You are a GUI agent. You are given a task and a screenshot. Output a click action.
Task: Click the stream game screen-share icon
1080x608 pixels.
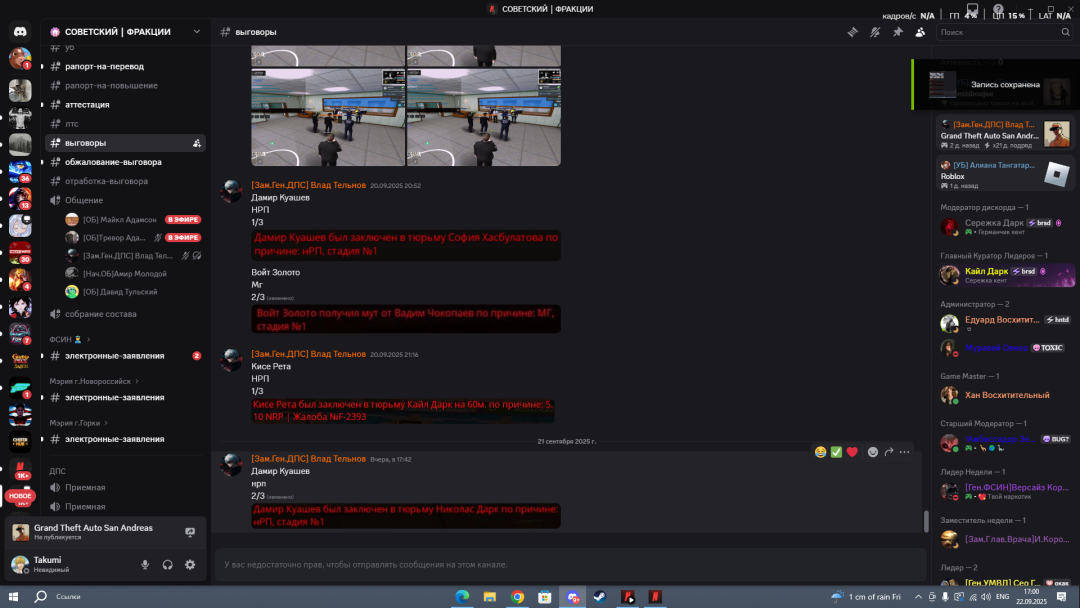coord(190,532)
